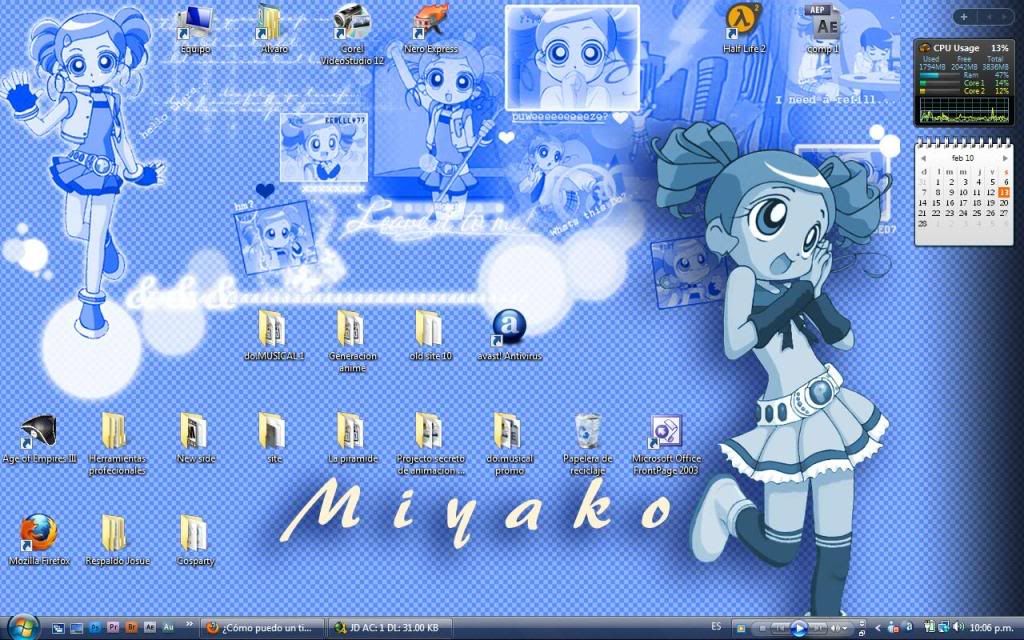The height and width of the screenshot is (640, 1024).
Task: Open the Generacion anime folder
Action: (352, 341)
